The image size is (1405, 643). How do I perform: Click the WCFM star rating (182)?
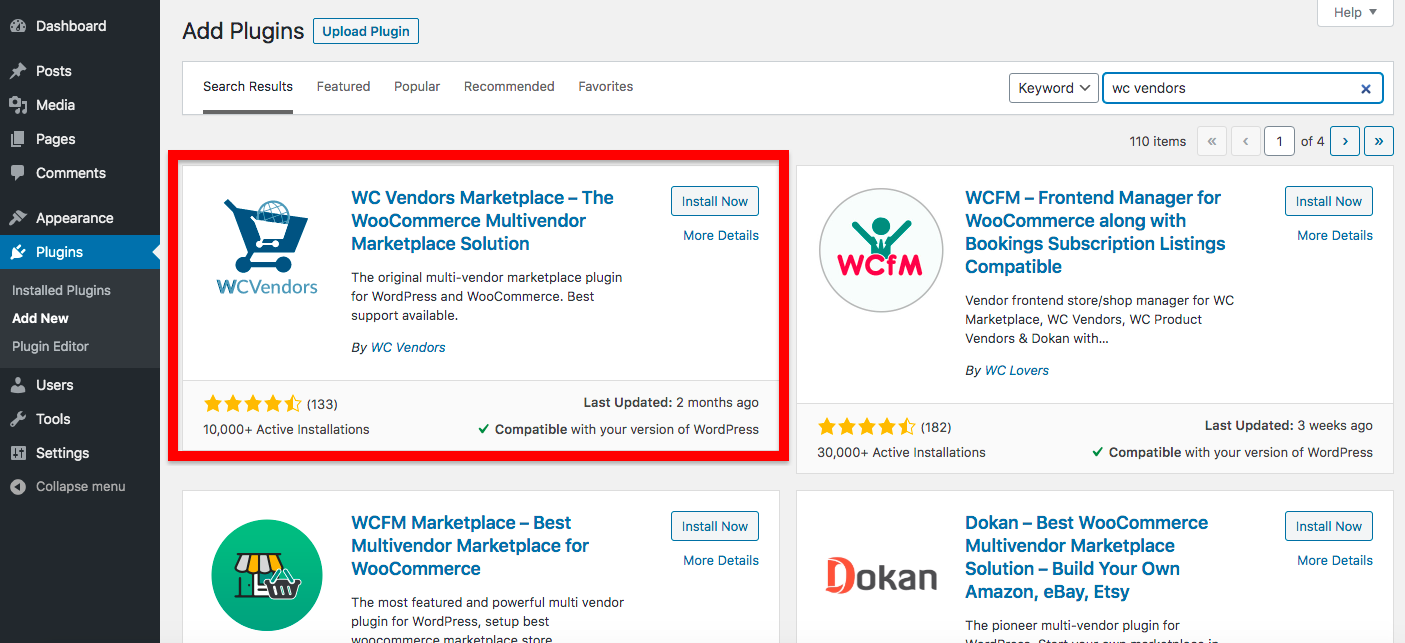[866, 427]
